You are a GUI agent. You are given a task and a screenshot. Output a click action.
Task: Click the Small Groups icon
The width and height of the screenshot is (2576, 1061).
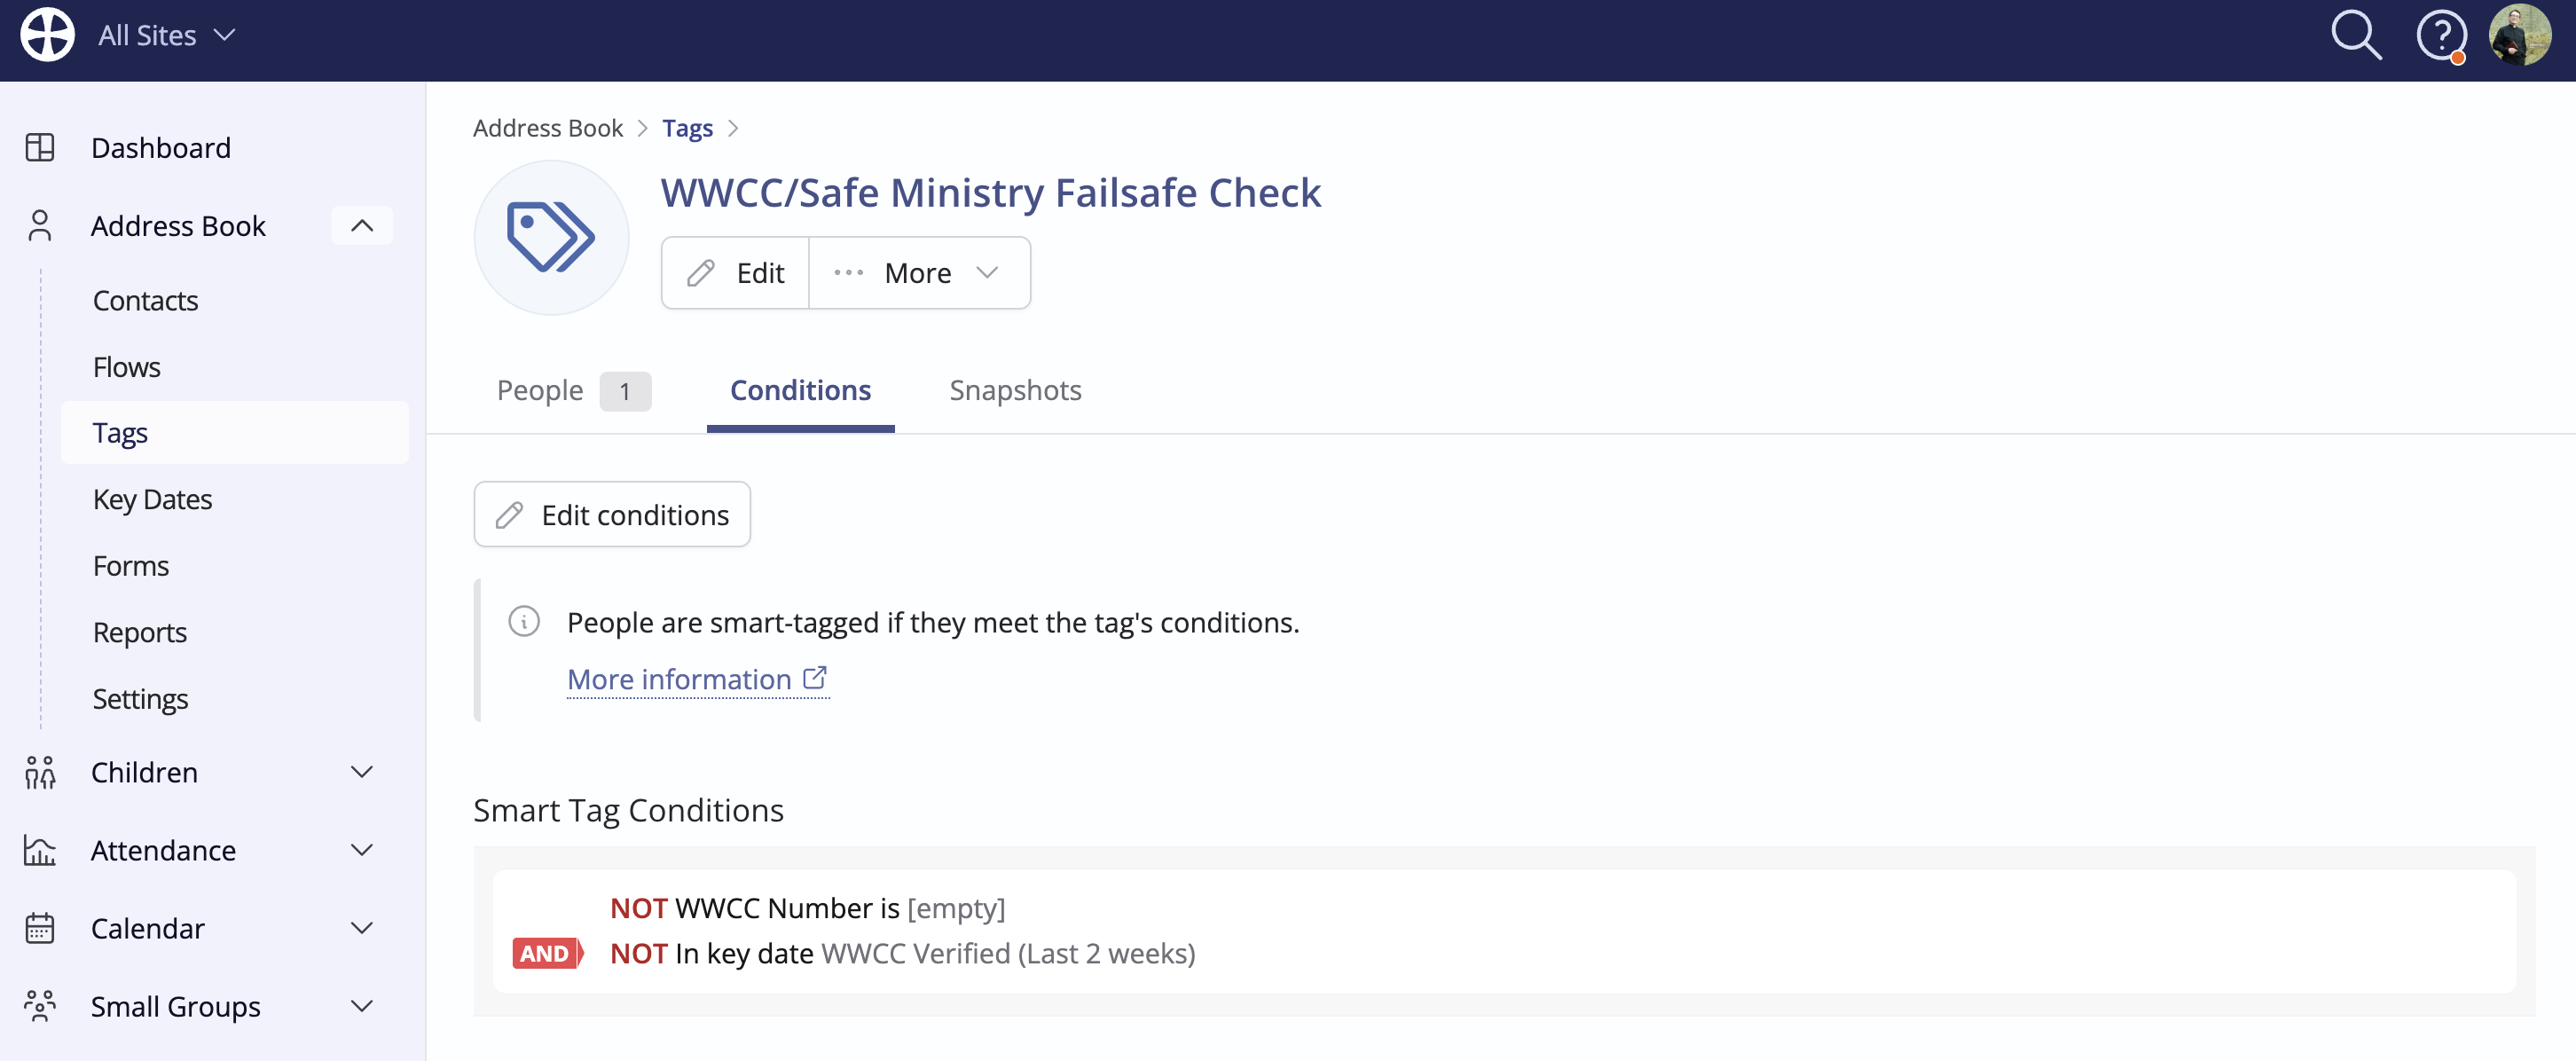click(x=40, y=1006)
